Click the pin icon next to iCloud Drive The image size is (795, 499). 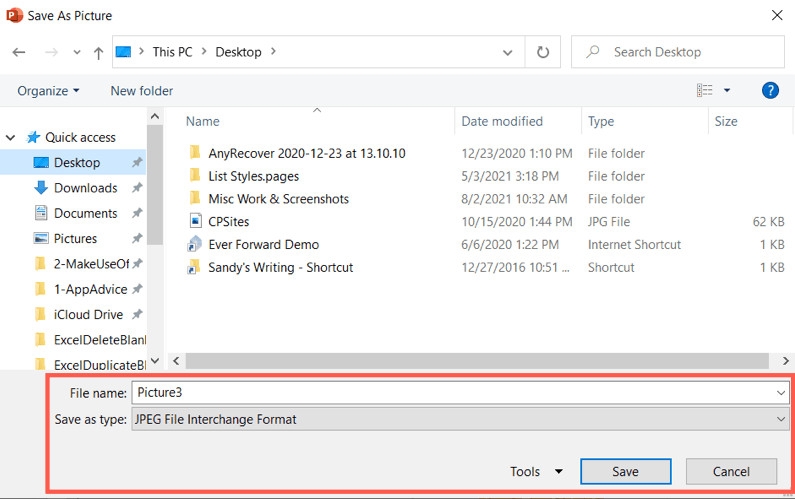137,314
